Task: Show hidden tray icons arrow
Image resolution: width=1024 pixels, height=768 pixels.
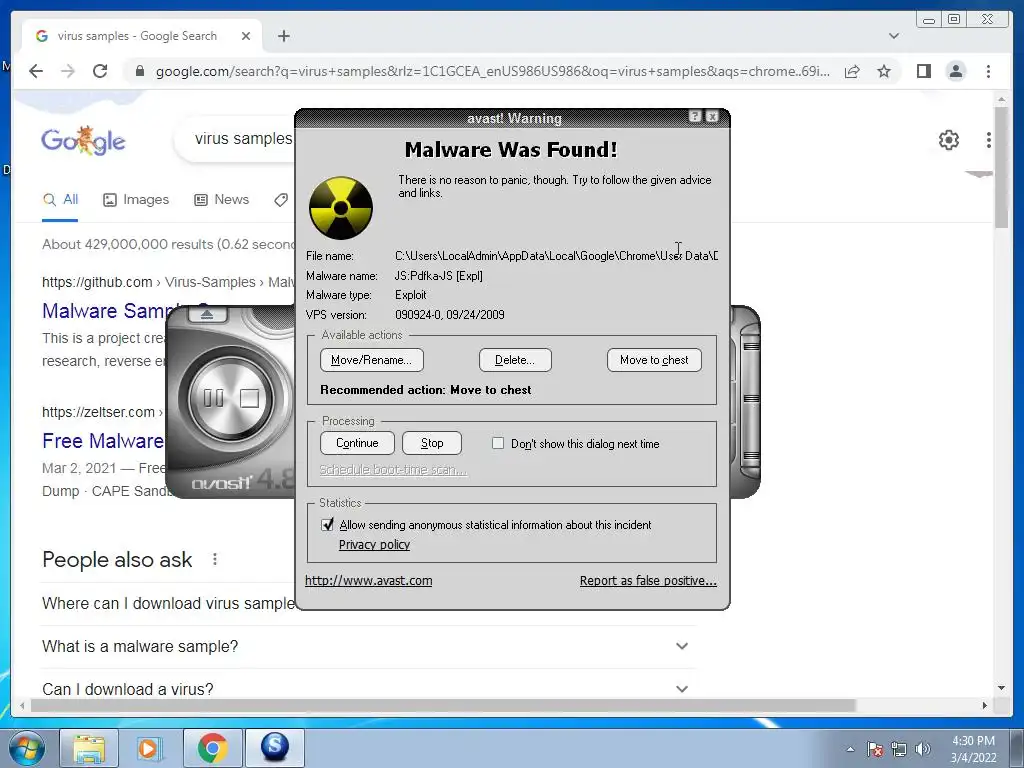Action: (850, 749)
